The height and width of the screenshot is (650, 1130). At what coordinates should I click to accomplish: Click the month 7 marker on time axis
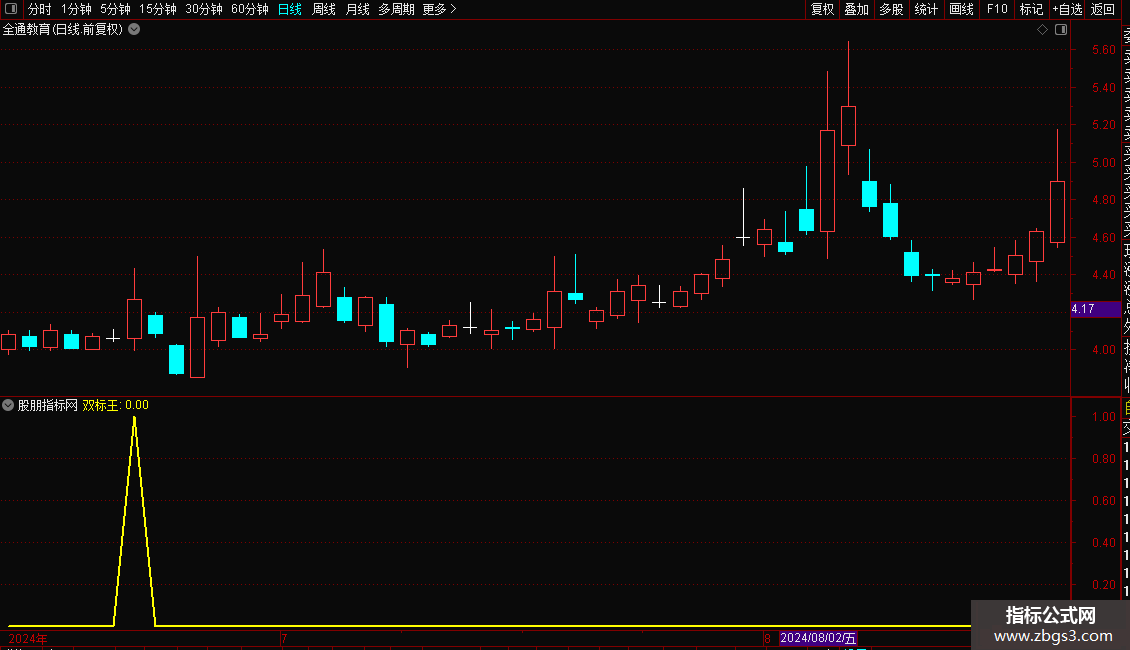(284, 638)
